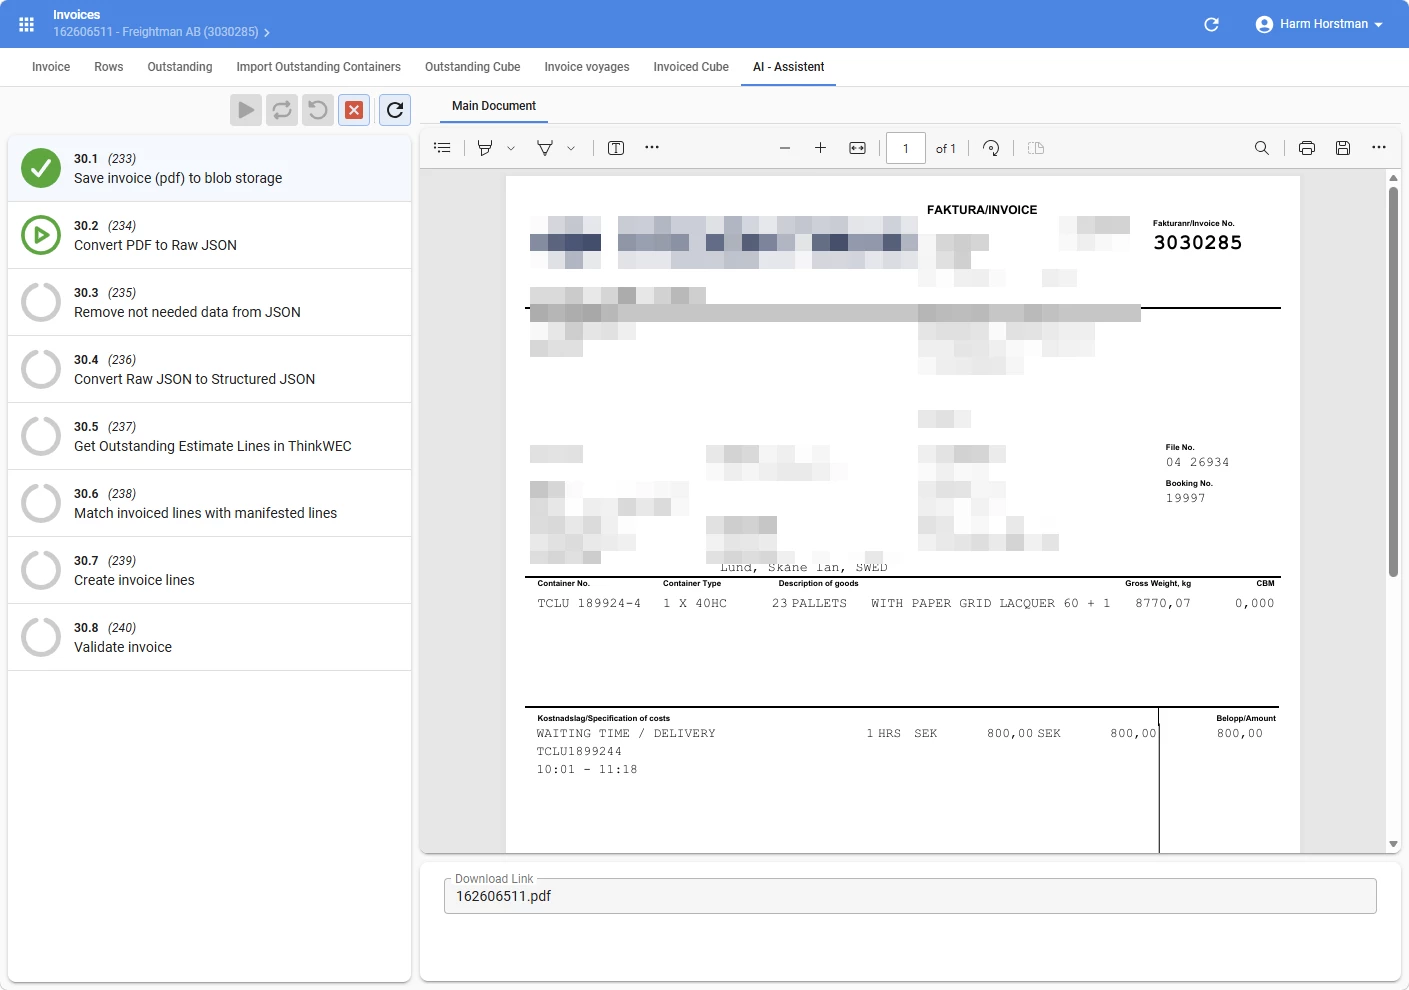Image resolution: width=1409 pixels, height=990 pixels.
Task: Select the PDF draw pen tool
Action: pos(545,148)
